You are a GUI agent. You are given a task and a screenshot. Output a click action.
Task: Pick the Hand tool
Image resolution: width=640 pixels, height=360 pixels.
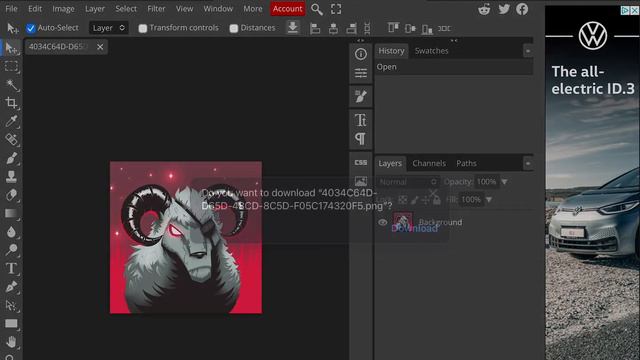11,342
